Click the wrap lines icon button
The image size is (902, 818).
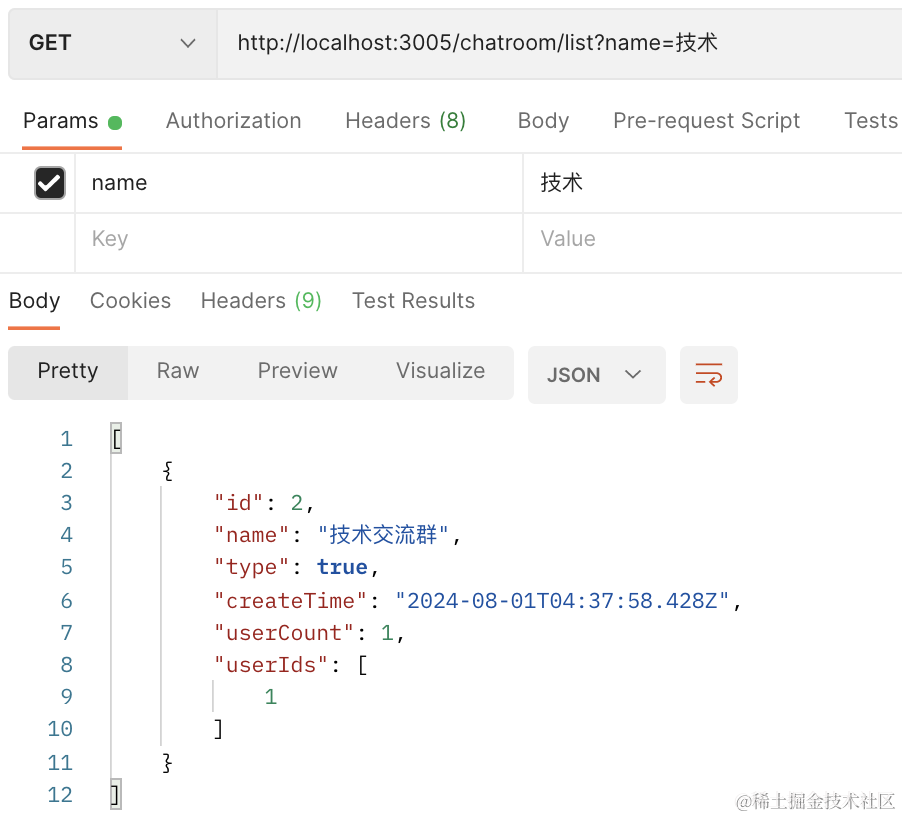708,375
